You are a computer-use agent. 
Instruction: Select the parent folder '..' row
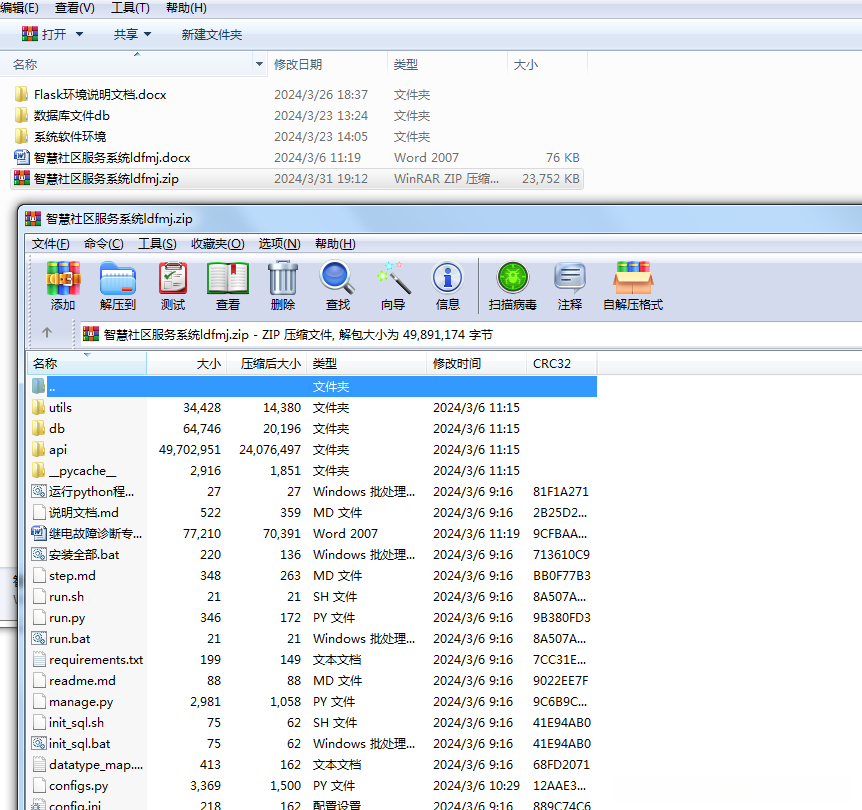point(313,387)
